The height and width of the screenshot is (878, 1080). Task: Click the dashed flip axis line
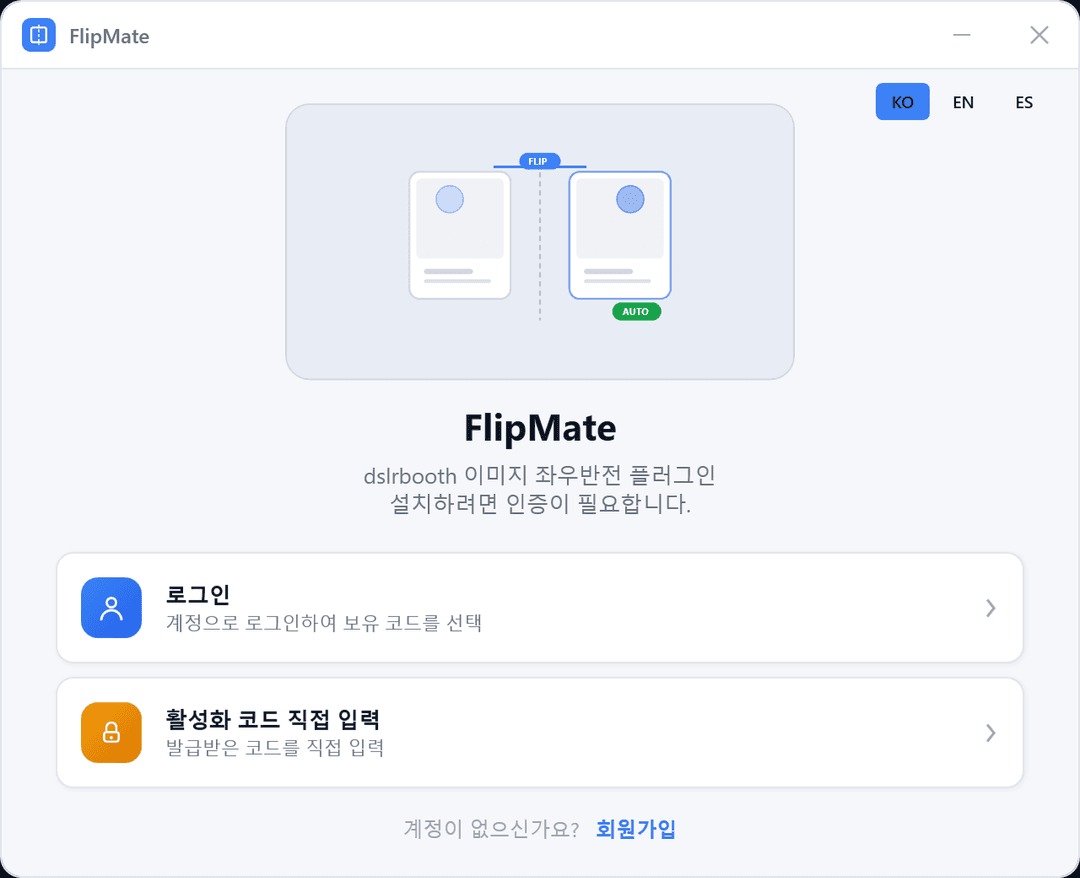pyautogui.click(x=539, y=250)
